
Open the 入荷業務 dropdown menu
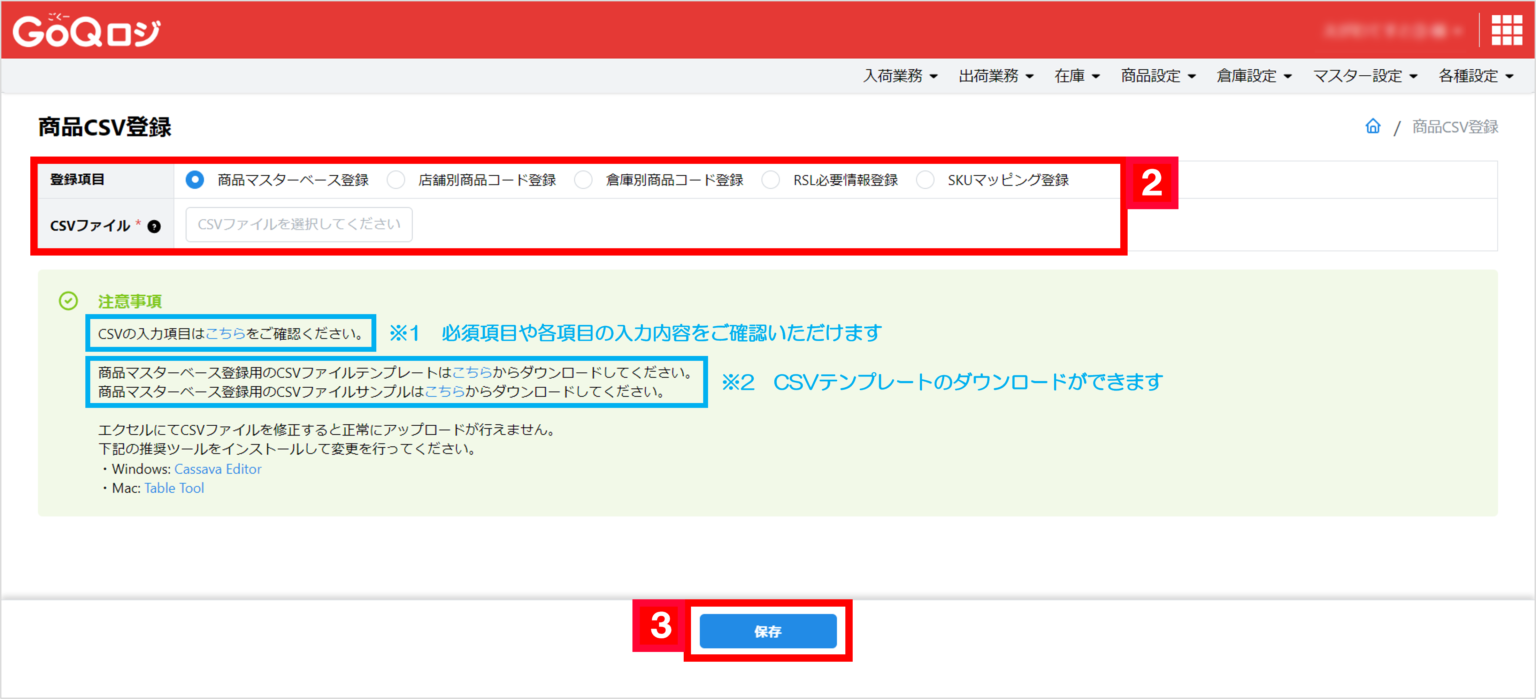pyautogui.click(x=898, y=75)
